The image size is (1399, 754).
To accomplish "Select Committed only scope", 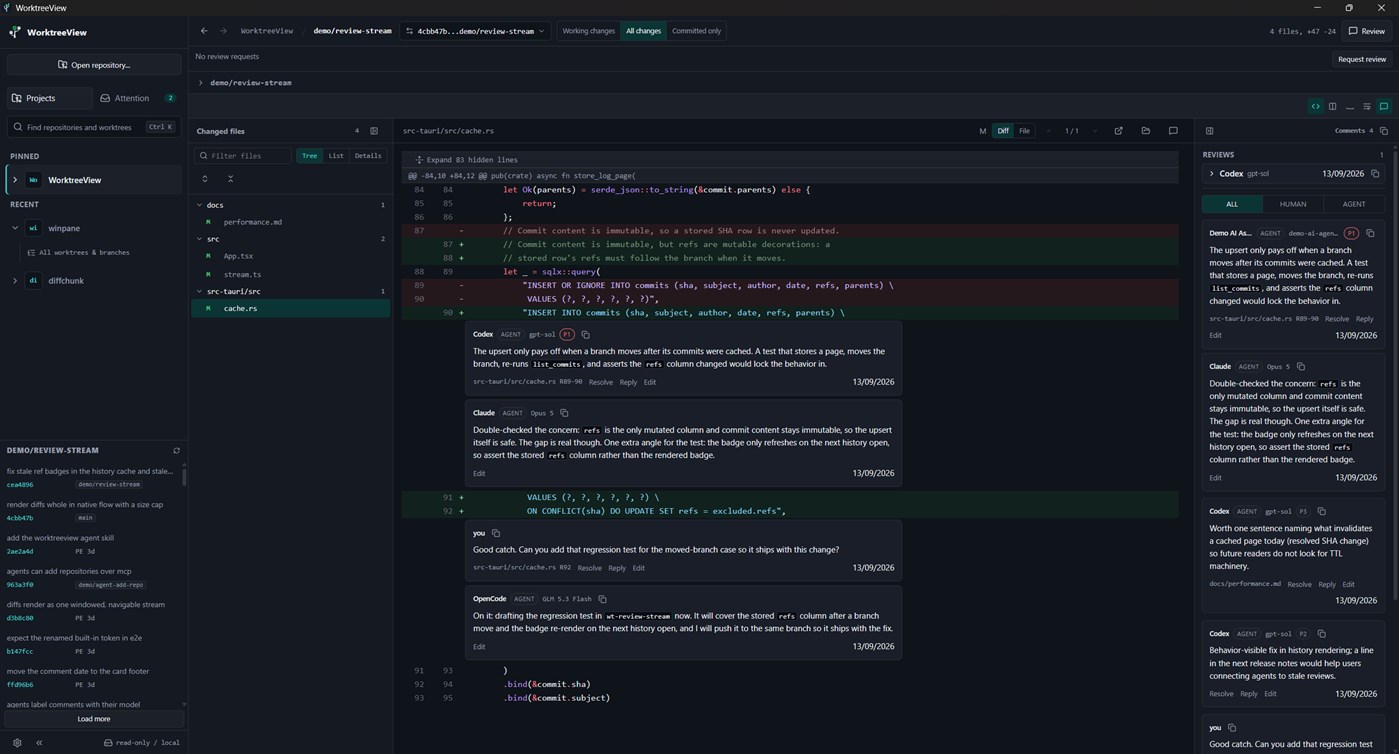I will (x=696, y=31).
